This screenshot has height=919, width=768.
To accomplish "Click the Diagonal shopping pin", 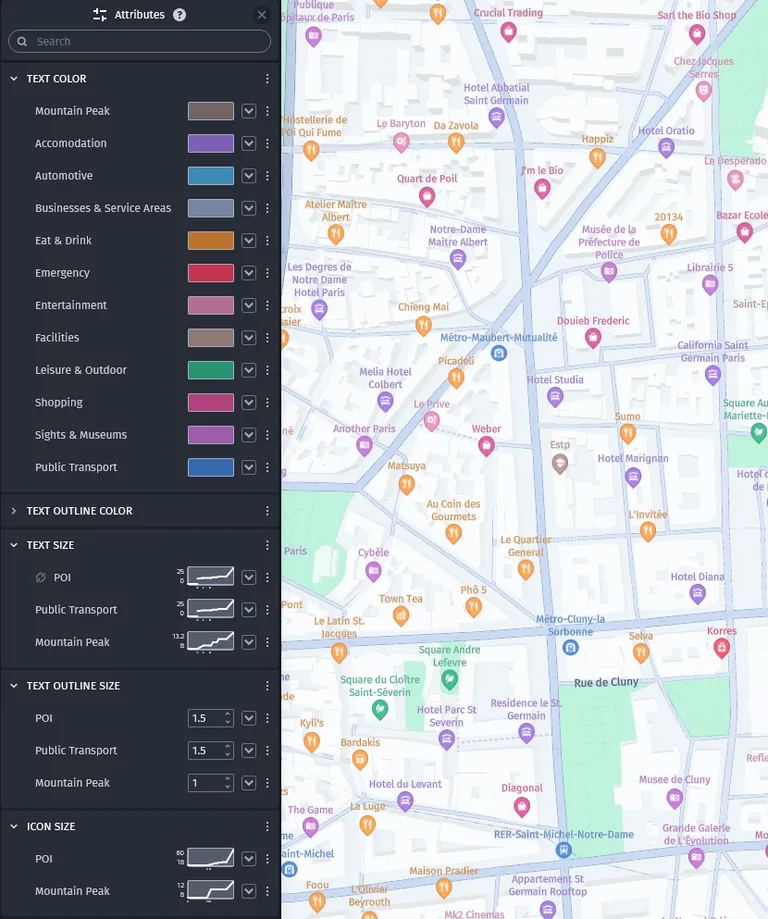I will tap(522, 807).
